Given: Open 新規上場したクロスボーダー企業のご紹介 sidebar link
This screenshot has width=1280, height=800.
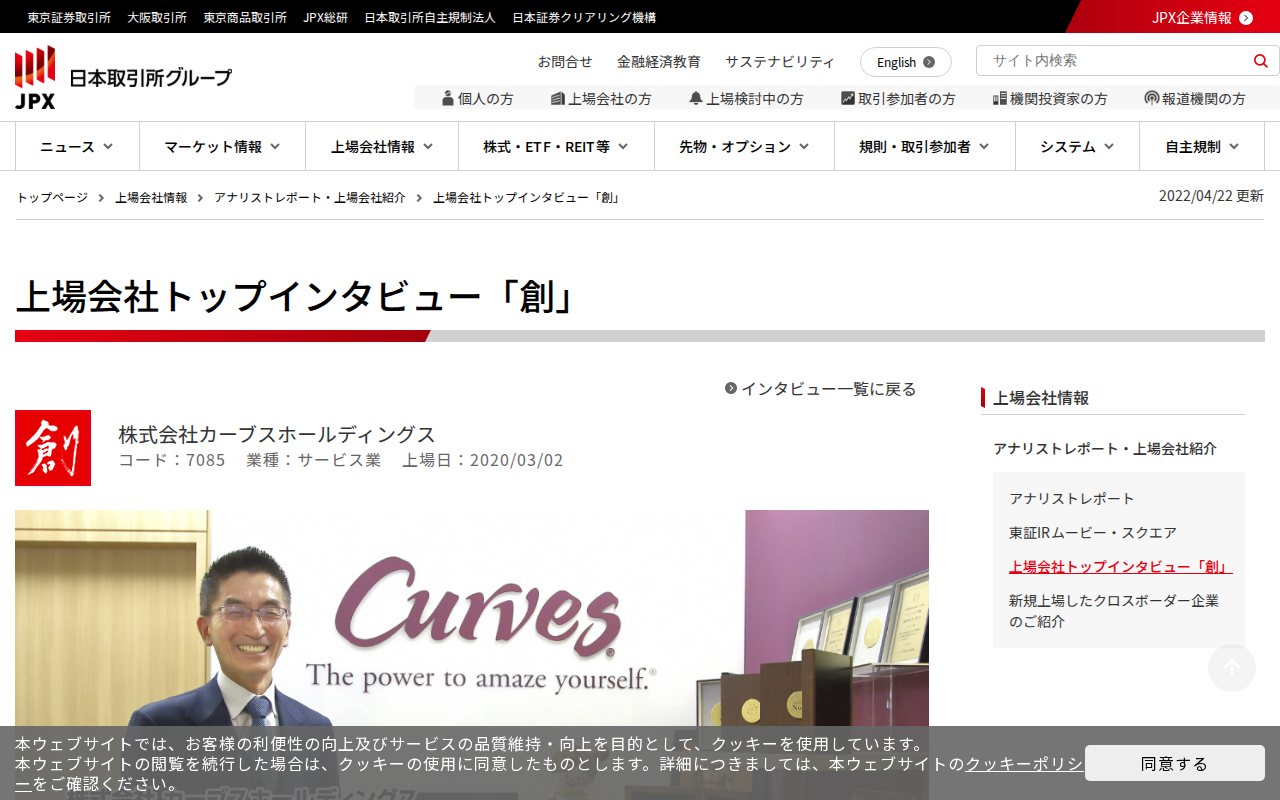Looking at the screenshot, I should pyautogui.click(x=1114, y=611).
